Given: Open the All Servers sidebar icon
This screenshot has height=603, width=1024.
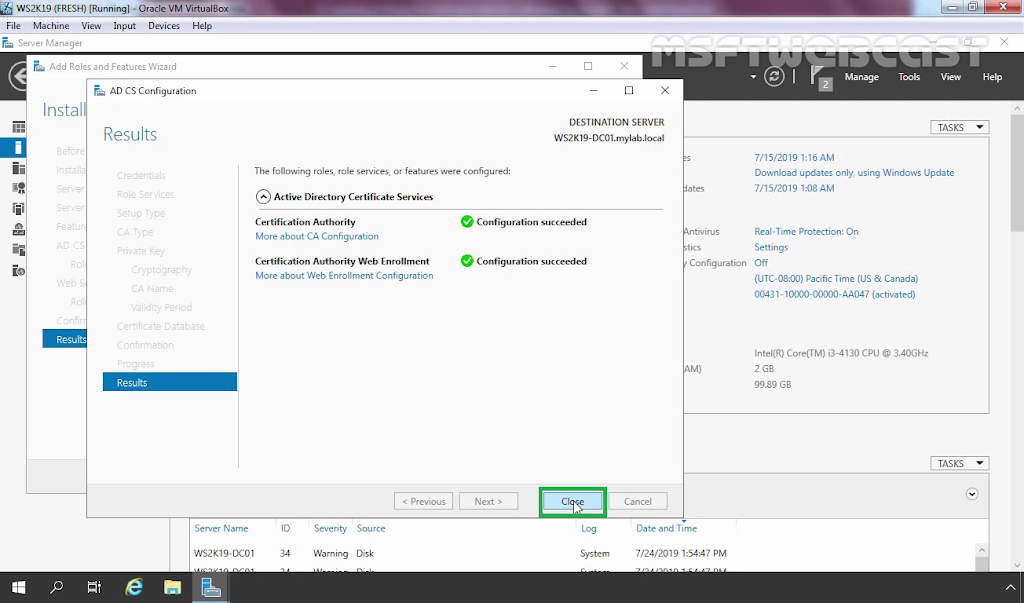Looking at the screenshot, I should click(18, 168).
